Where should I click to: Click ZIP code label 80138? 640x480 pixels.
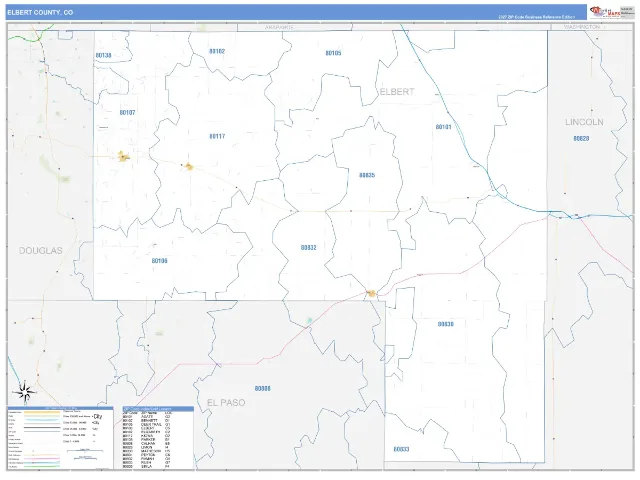tap(103, 55)
